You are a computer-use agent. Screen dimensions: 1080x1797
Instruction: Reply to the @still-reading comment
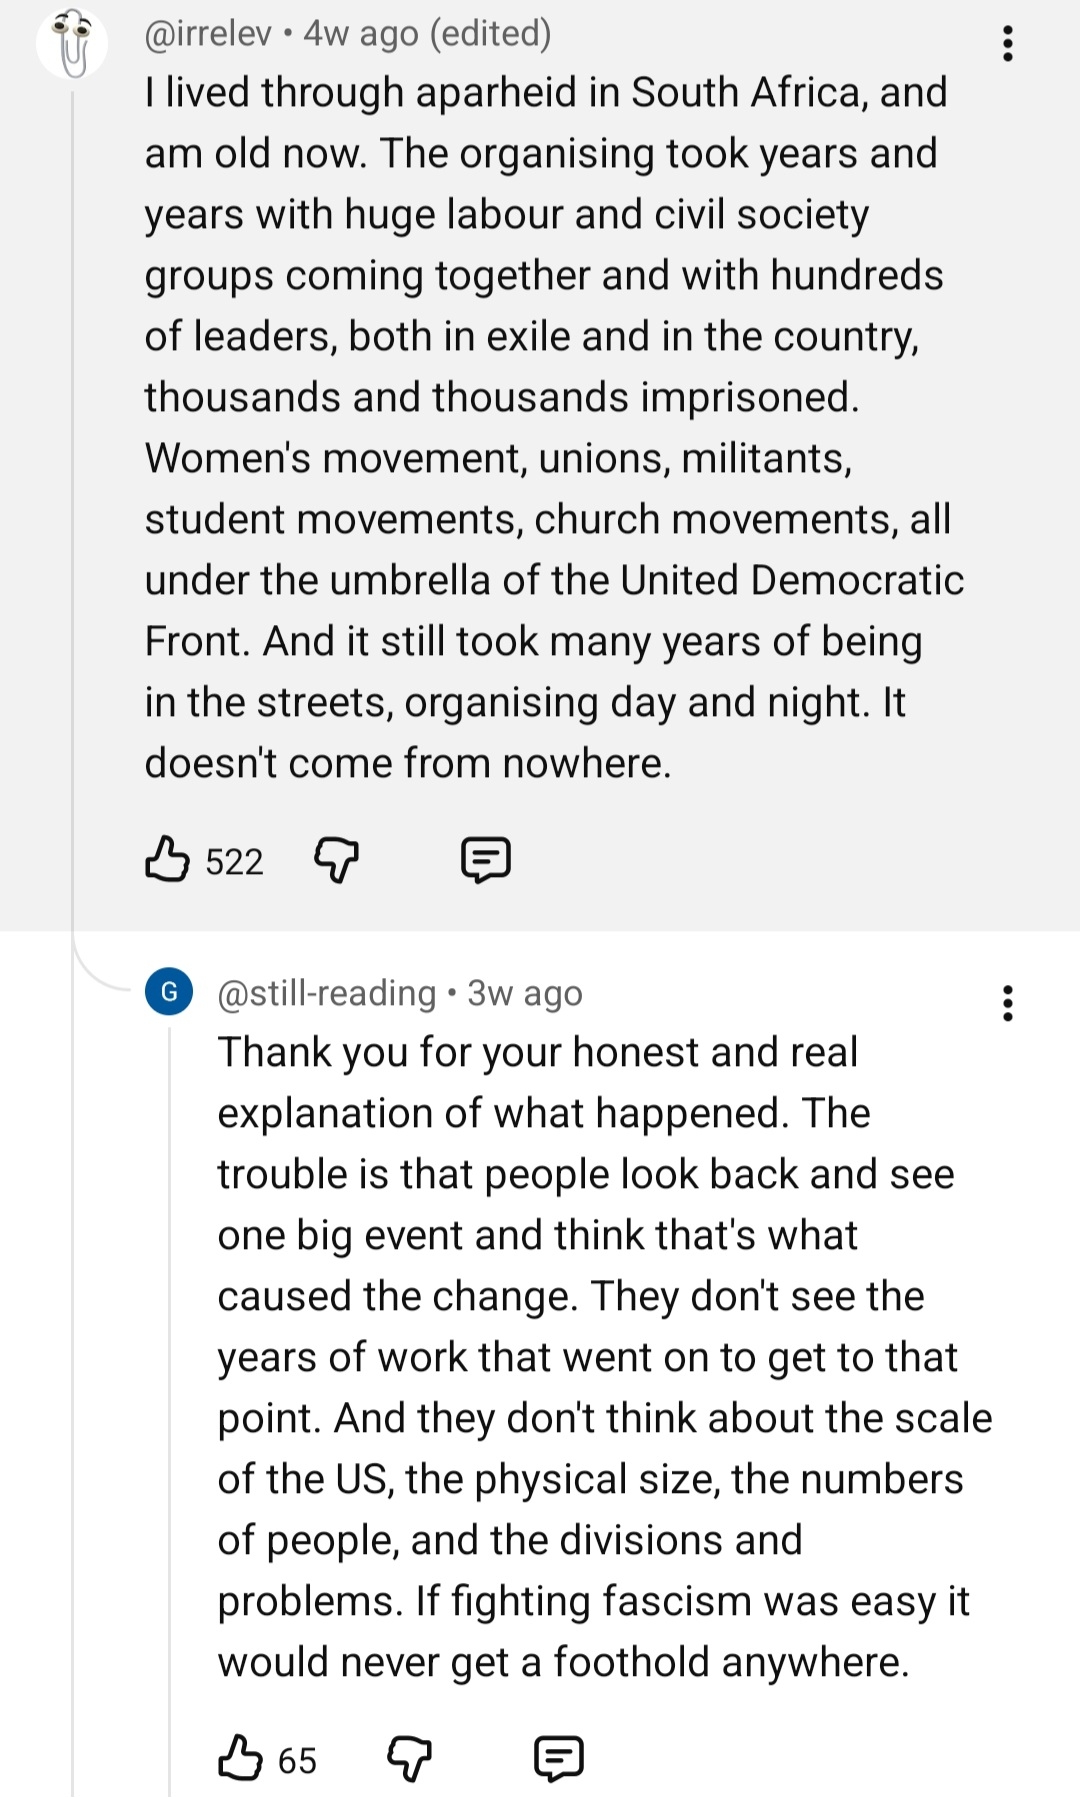coord(559,1758)
